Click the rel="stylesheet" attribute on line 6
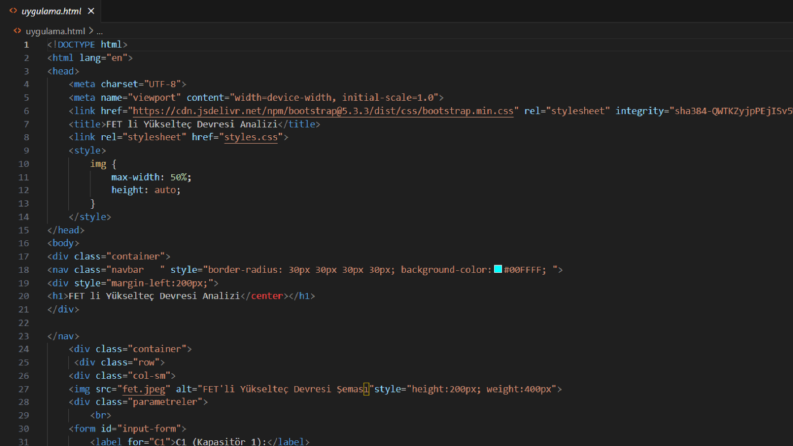 pos(567,111)
